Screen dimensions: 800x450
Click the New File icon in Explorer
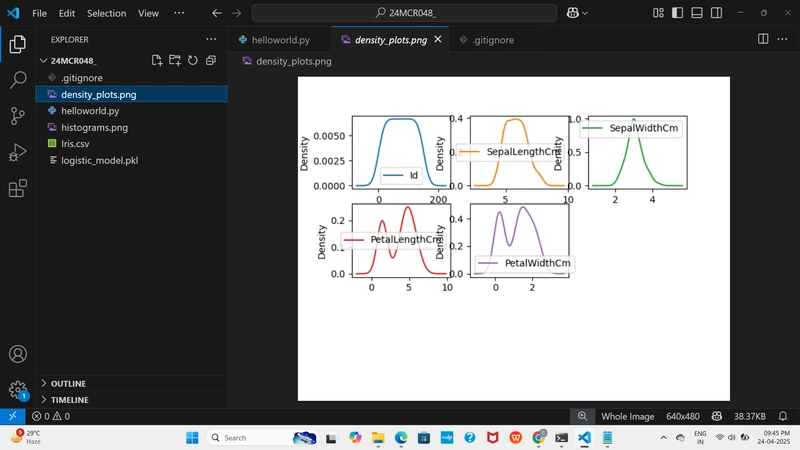point(157,60)
